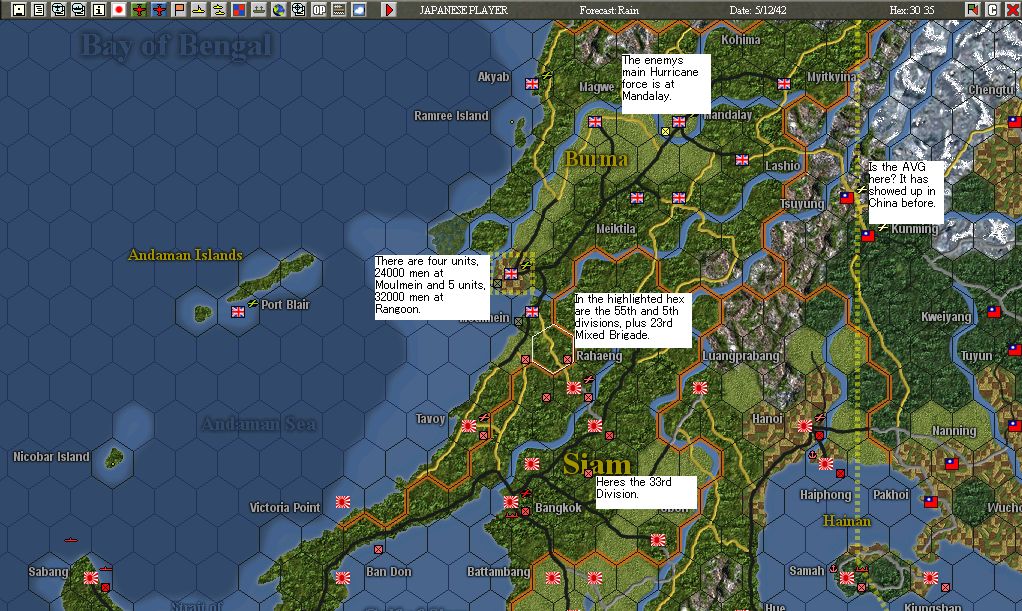Select the Japanese unit at Sabang
The width and height of the screenshot is (1022, 611).
pos(91,578)
